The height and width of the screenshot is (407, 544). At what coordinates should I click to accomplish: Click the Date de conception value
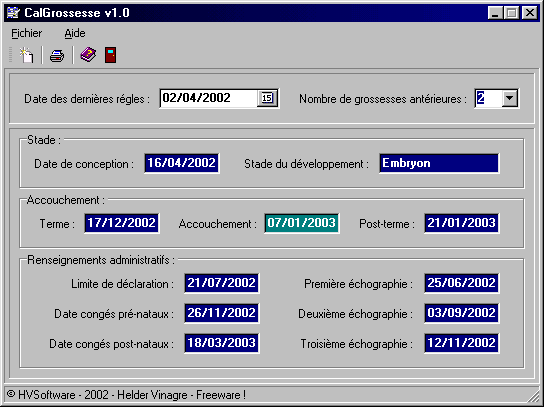(181, 163)
